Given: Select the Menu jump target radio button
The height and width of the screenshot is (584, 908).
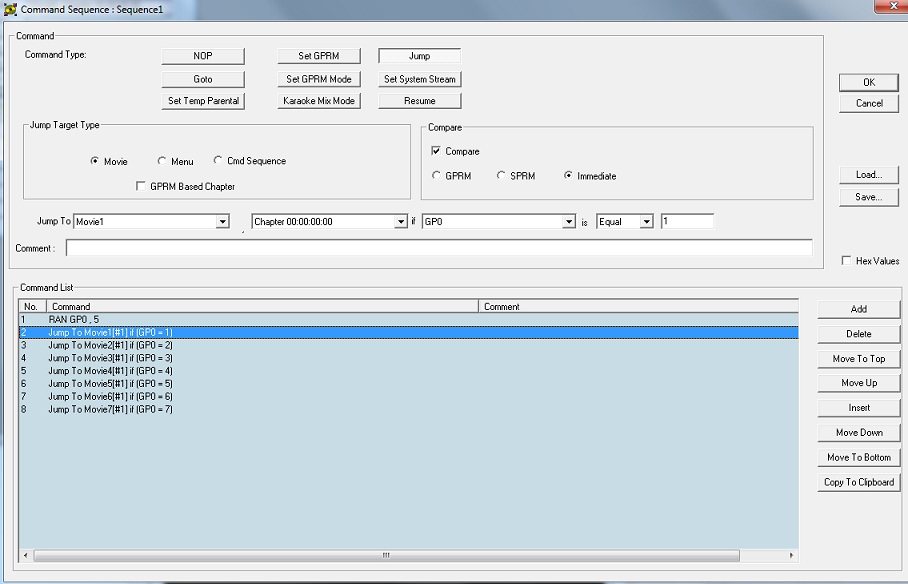Looking at the screenshot, I should click(162, 161).
